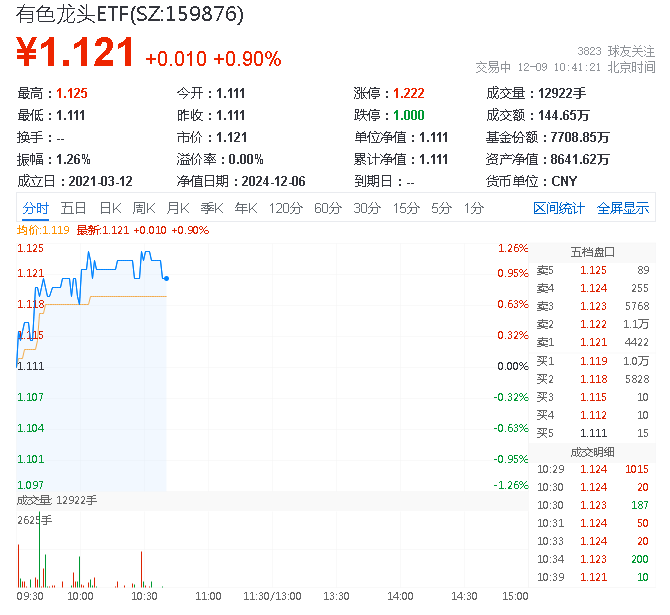Image resolution: width=670 pixels, height=615 pixels.
Task: Switch to the 5分 interval chart
Action: coord(441,208)
